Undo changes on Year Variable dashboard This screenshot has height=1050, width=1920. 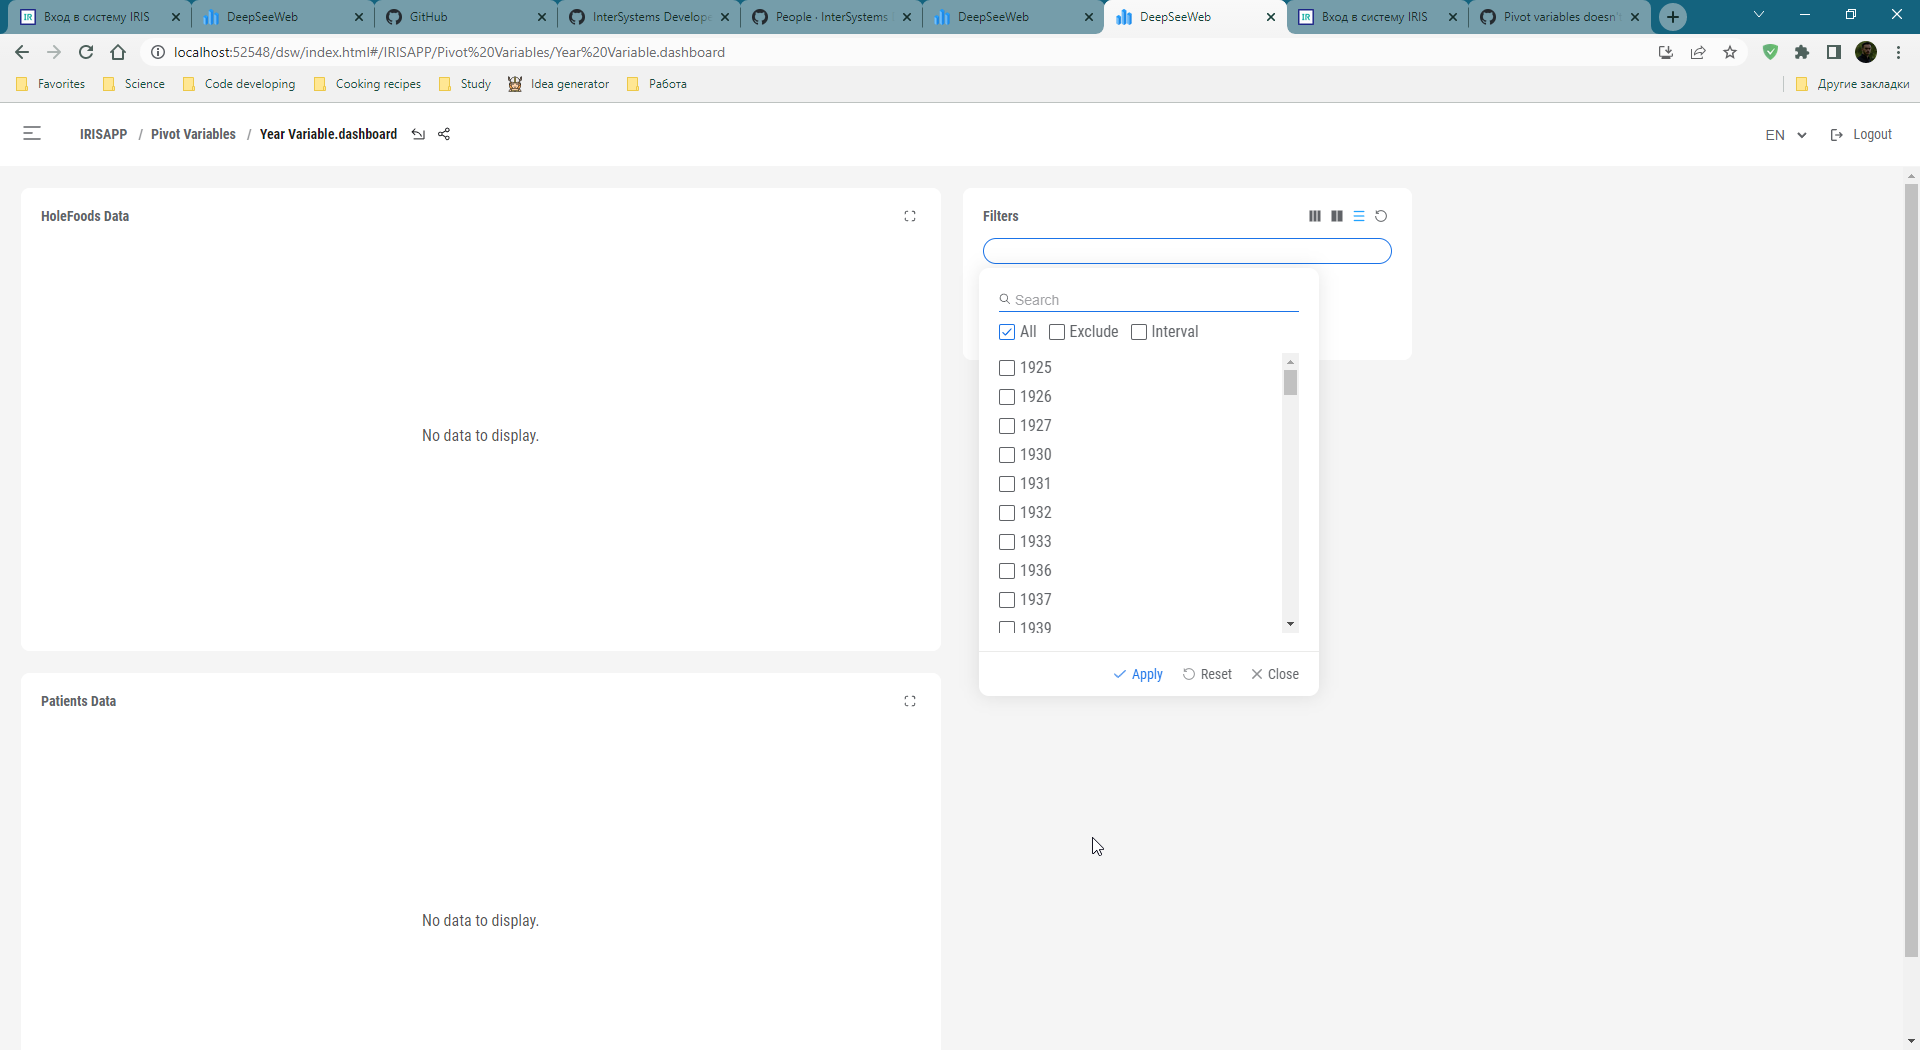[x=419, y=133]
